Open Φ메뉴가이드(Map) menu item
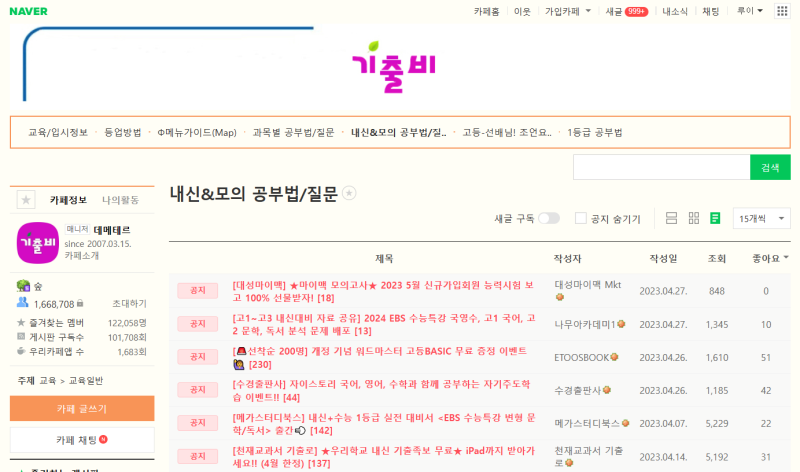The image size is (800, 472). (x=197, y=133)
